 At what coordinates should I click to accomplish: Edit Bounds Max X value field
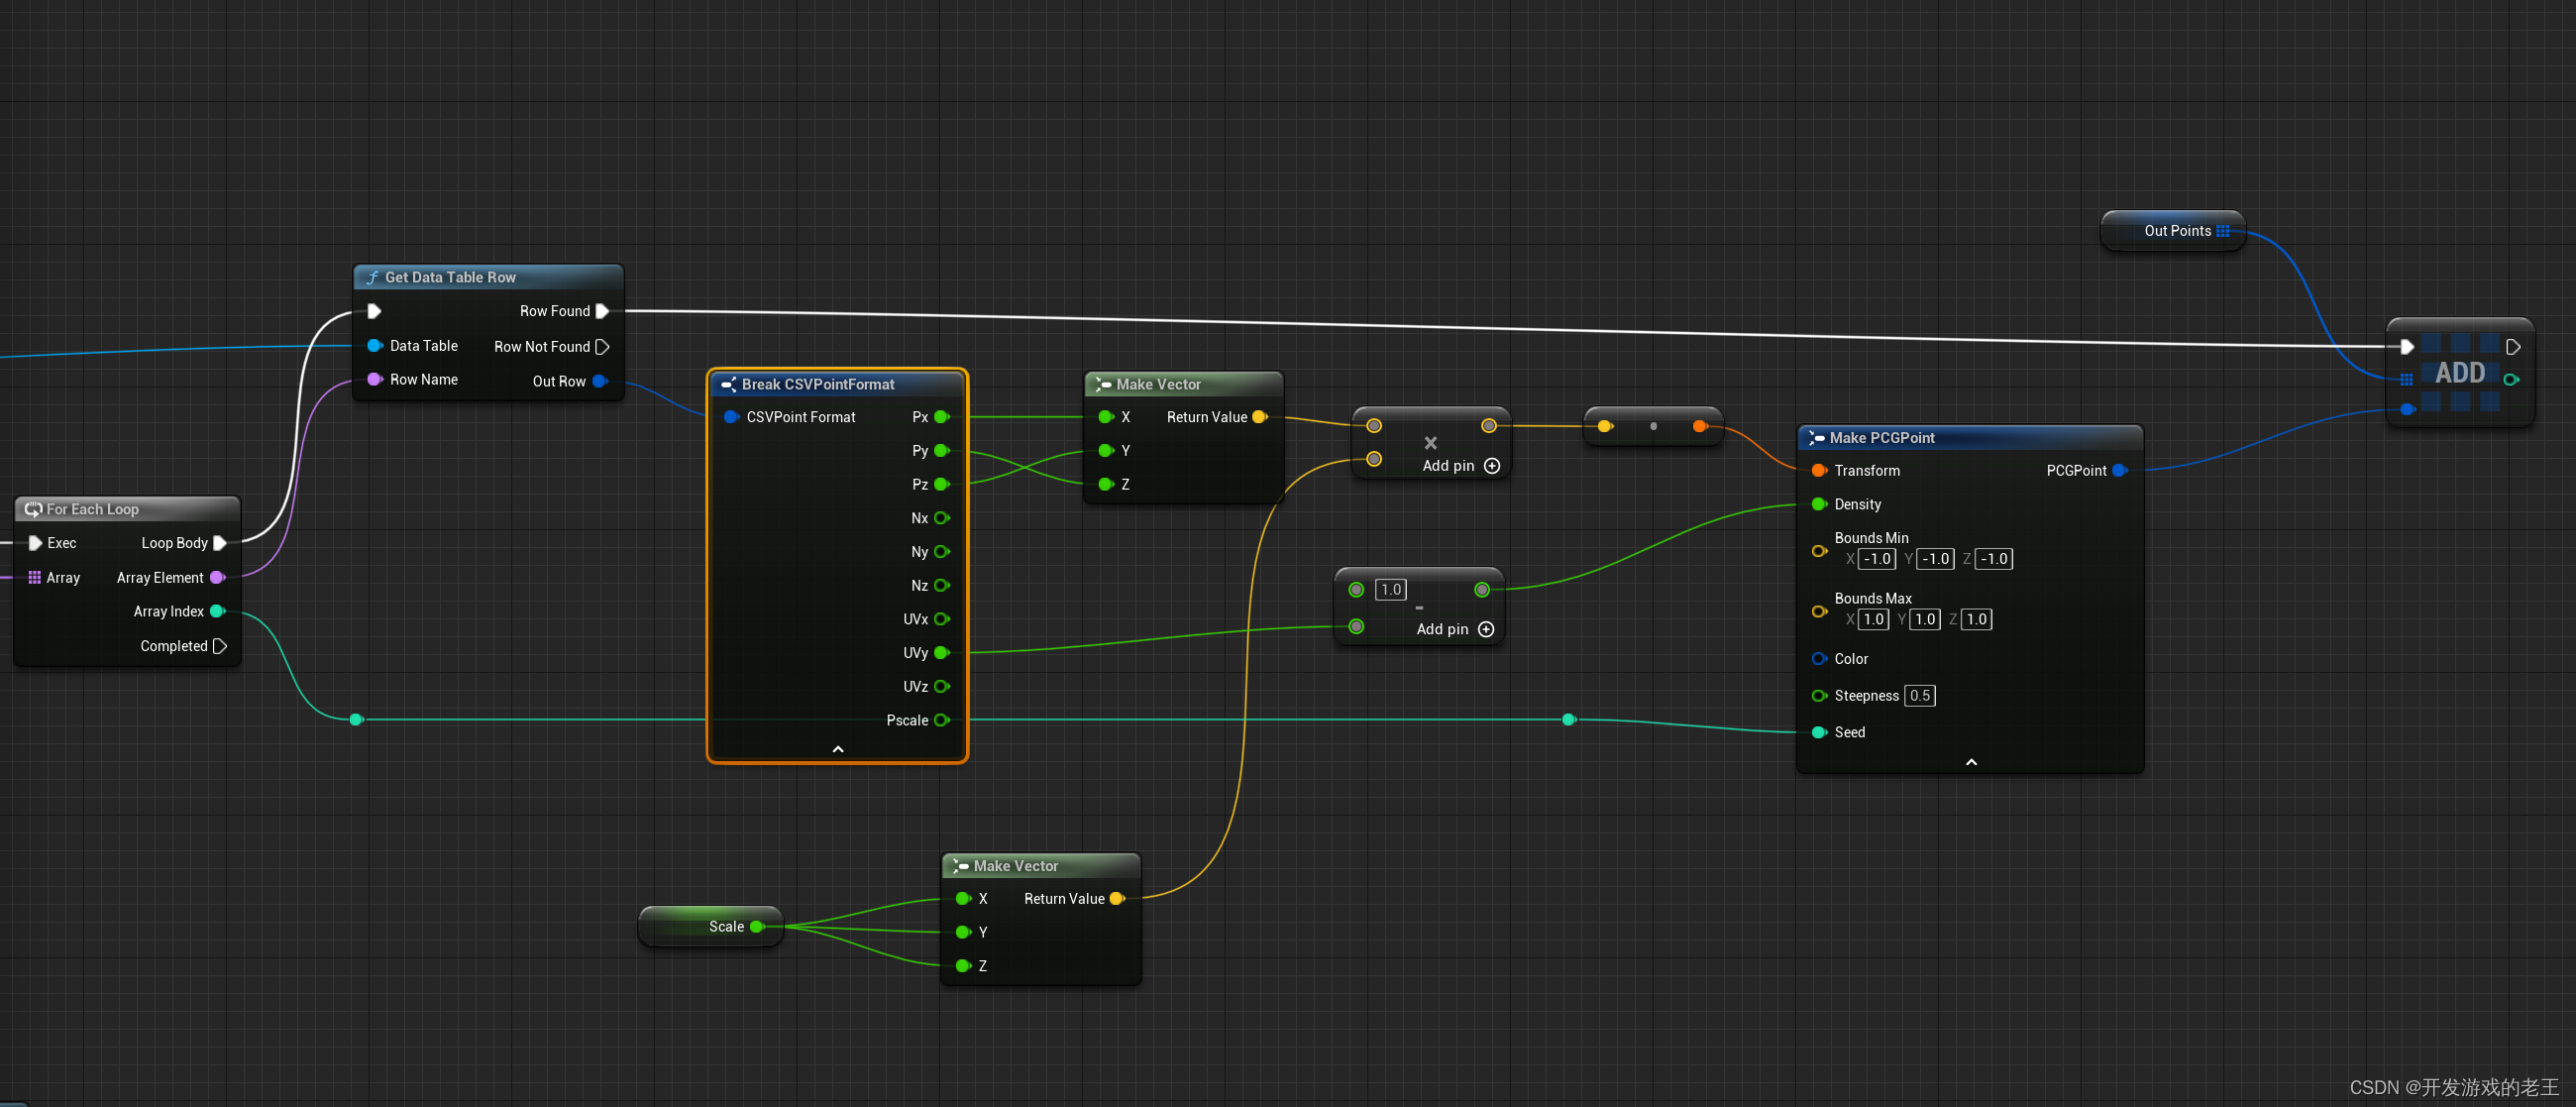coord(1873,619)
